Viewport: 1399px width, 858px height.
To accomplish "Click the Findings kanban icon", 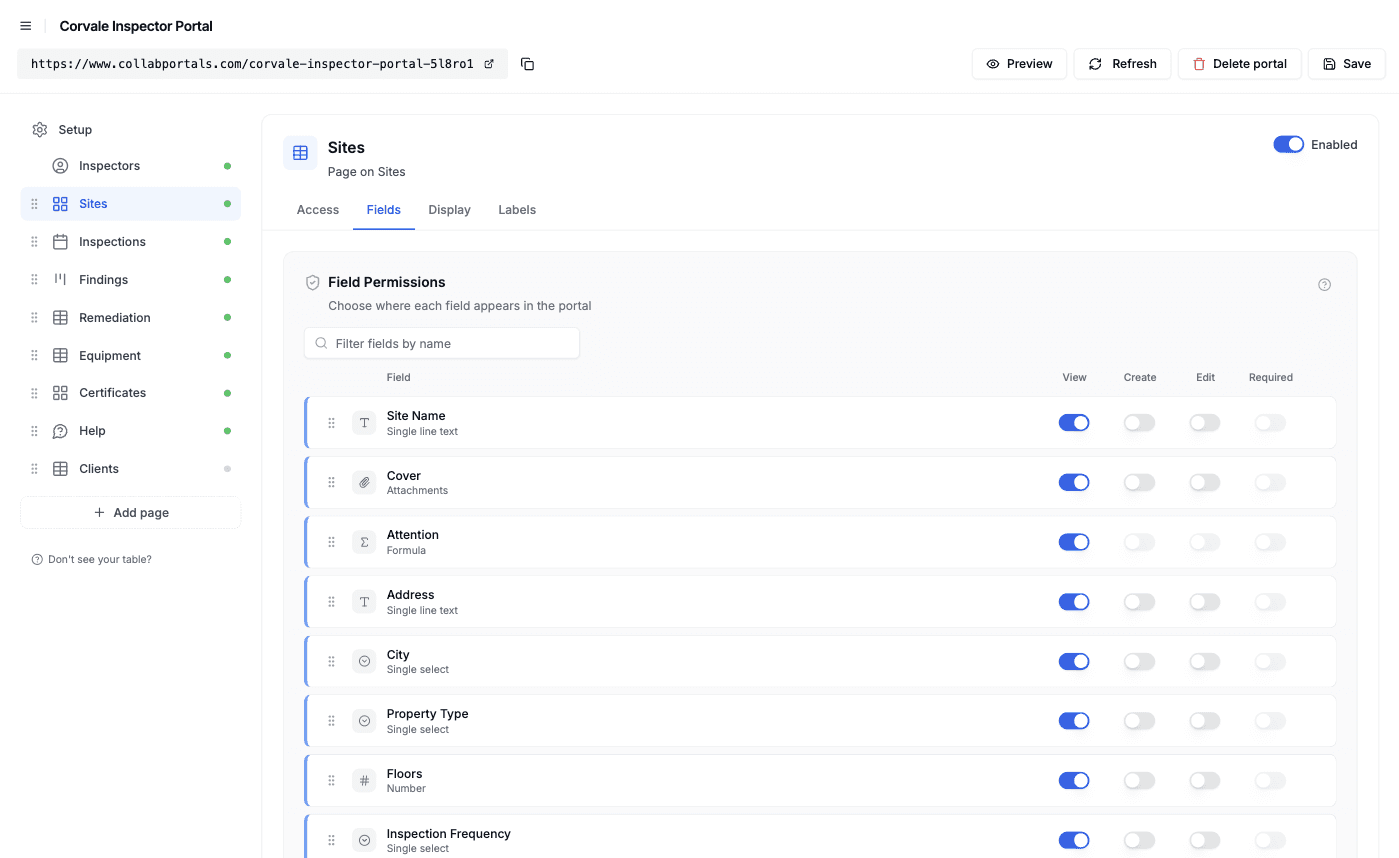I will 61,280.
